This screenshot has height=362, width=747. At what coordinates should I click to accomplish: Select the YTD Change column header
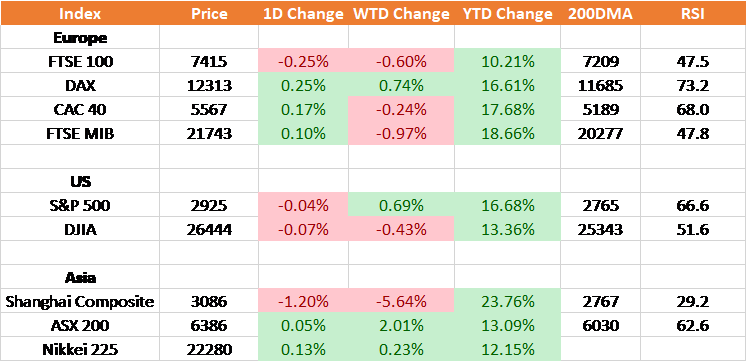(507, 13)
